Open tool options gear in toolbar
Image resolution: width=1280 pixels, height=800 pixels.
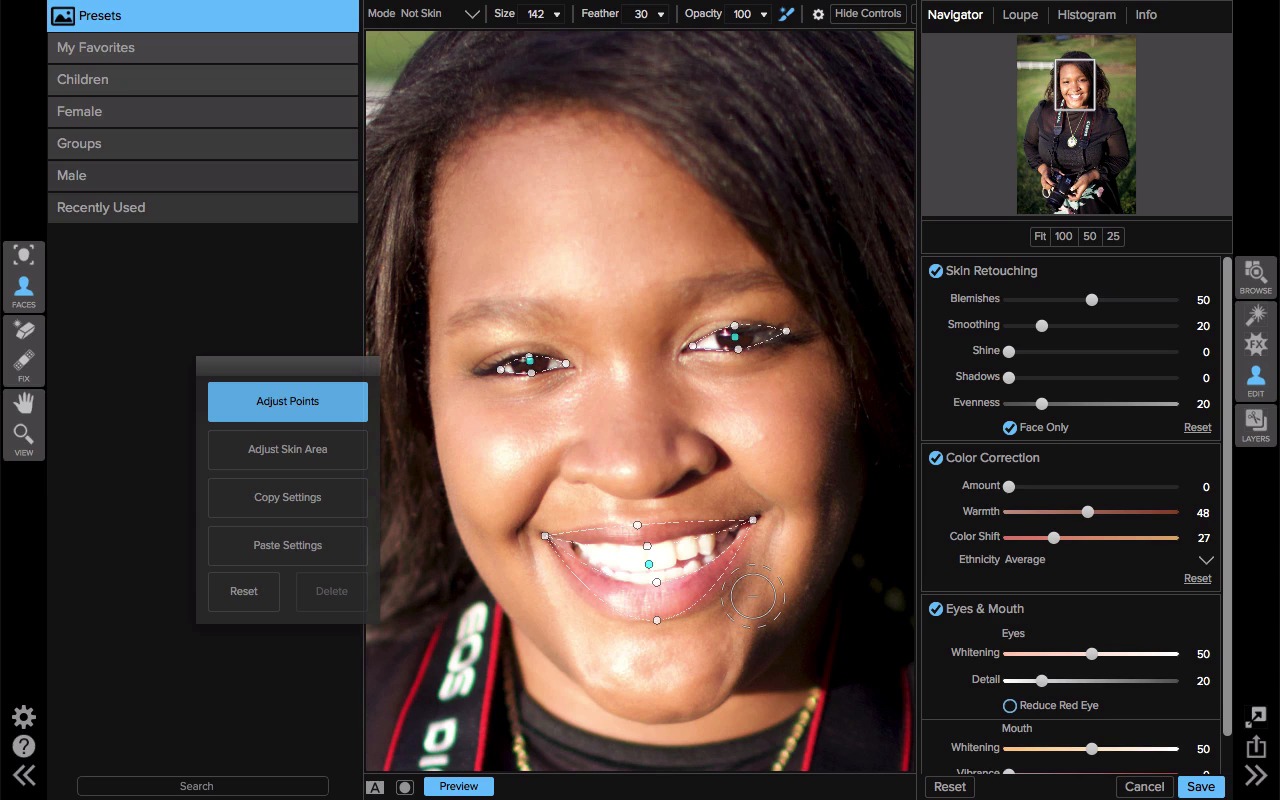(818, 14)
